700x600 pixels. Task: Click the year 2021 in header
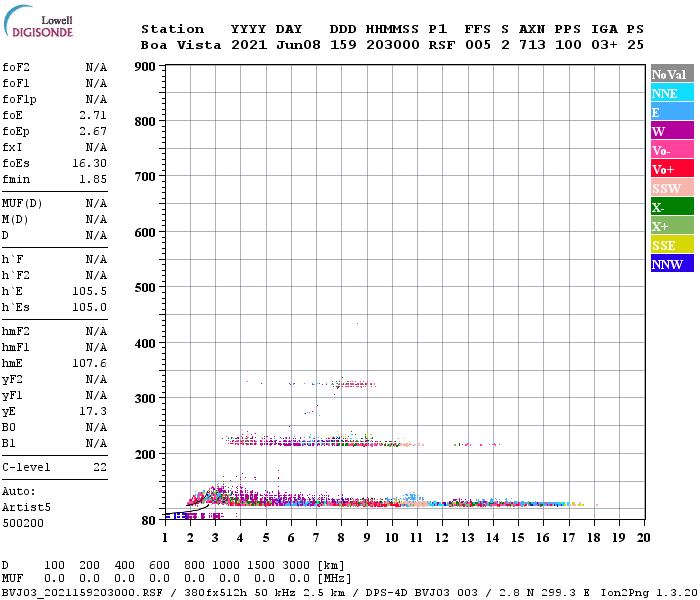pyautogui.click(x=249, y=45)
